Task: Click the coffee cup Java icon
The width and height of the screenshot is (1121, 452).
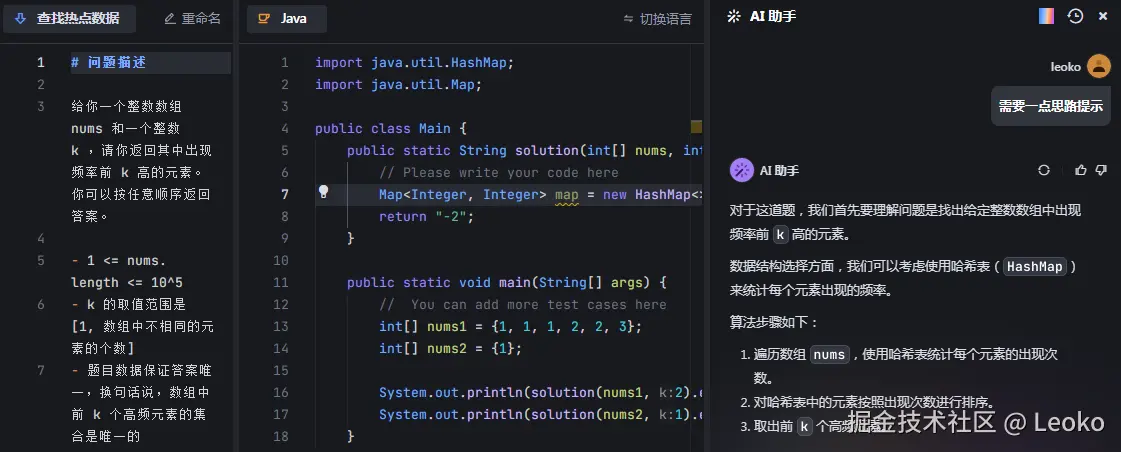Action: pyautogui.click(x=264, y=19)
